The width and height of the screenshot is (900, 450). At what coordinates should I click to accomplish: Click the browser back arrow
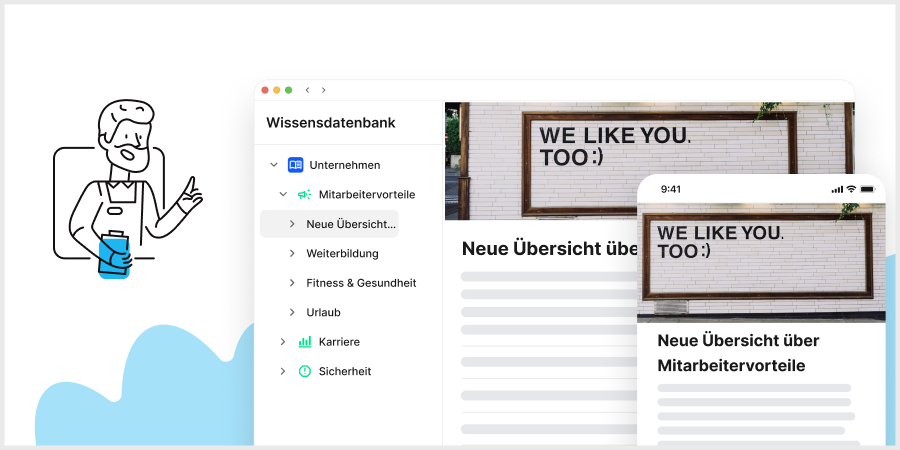(308, 90)
